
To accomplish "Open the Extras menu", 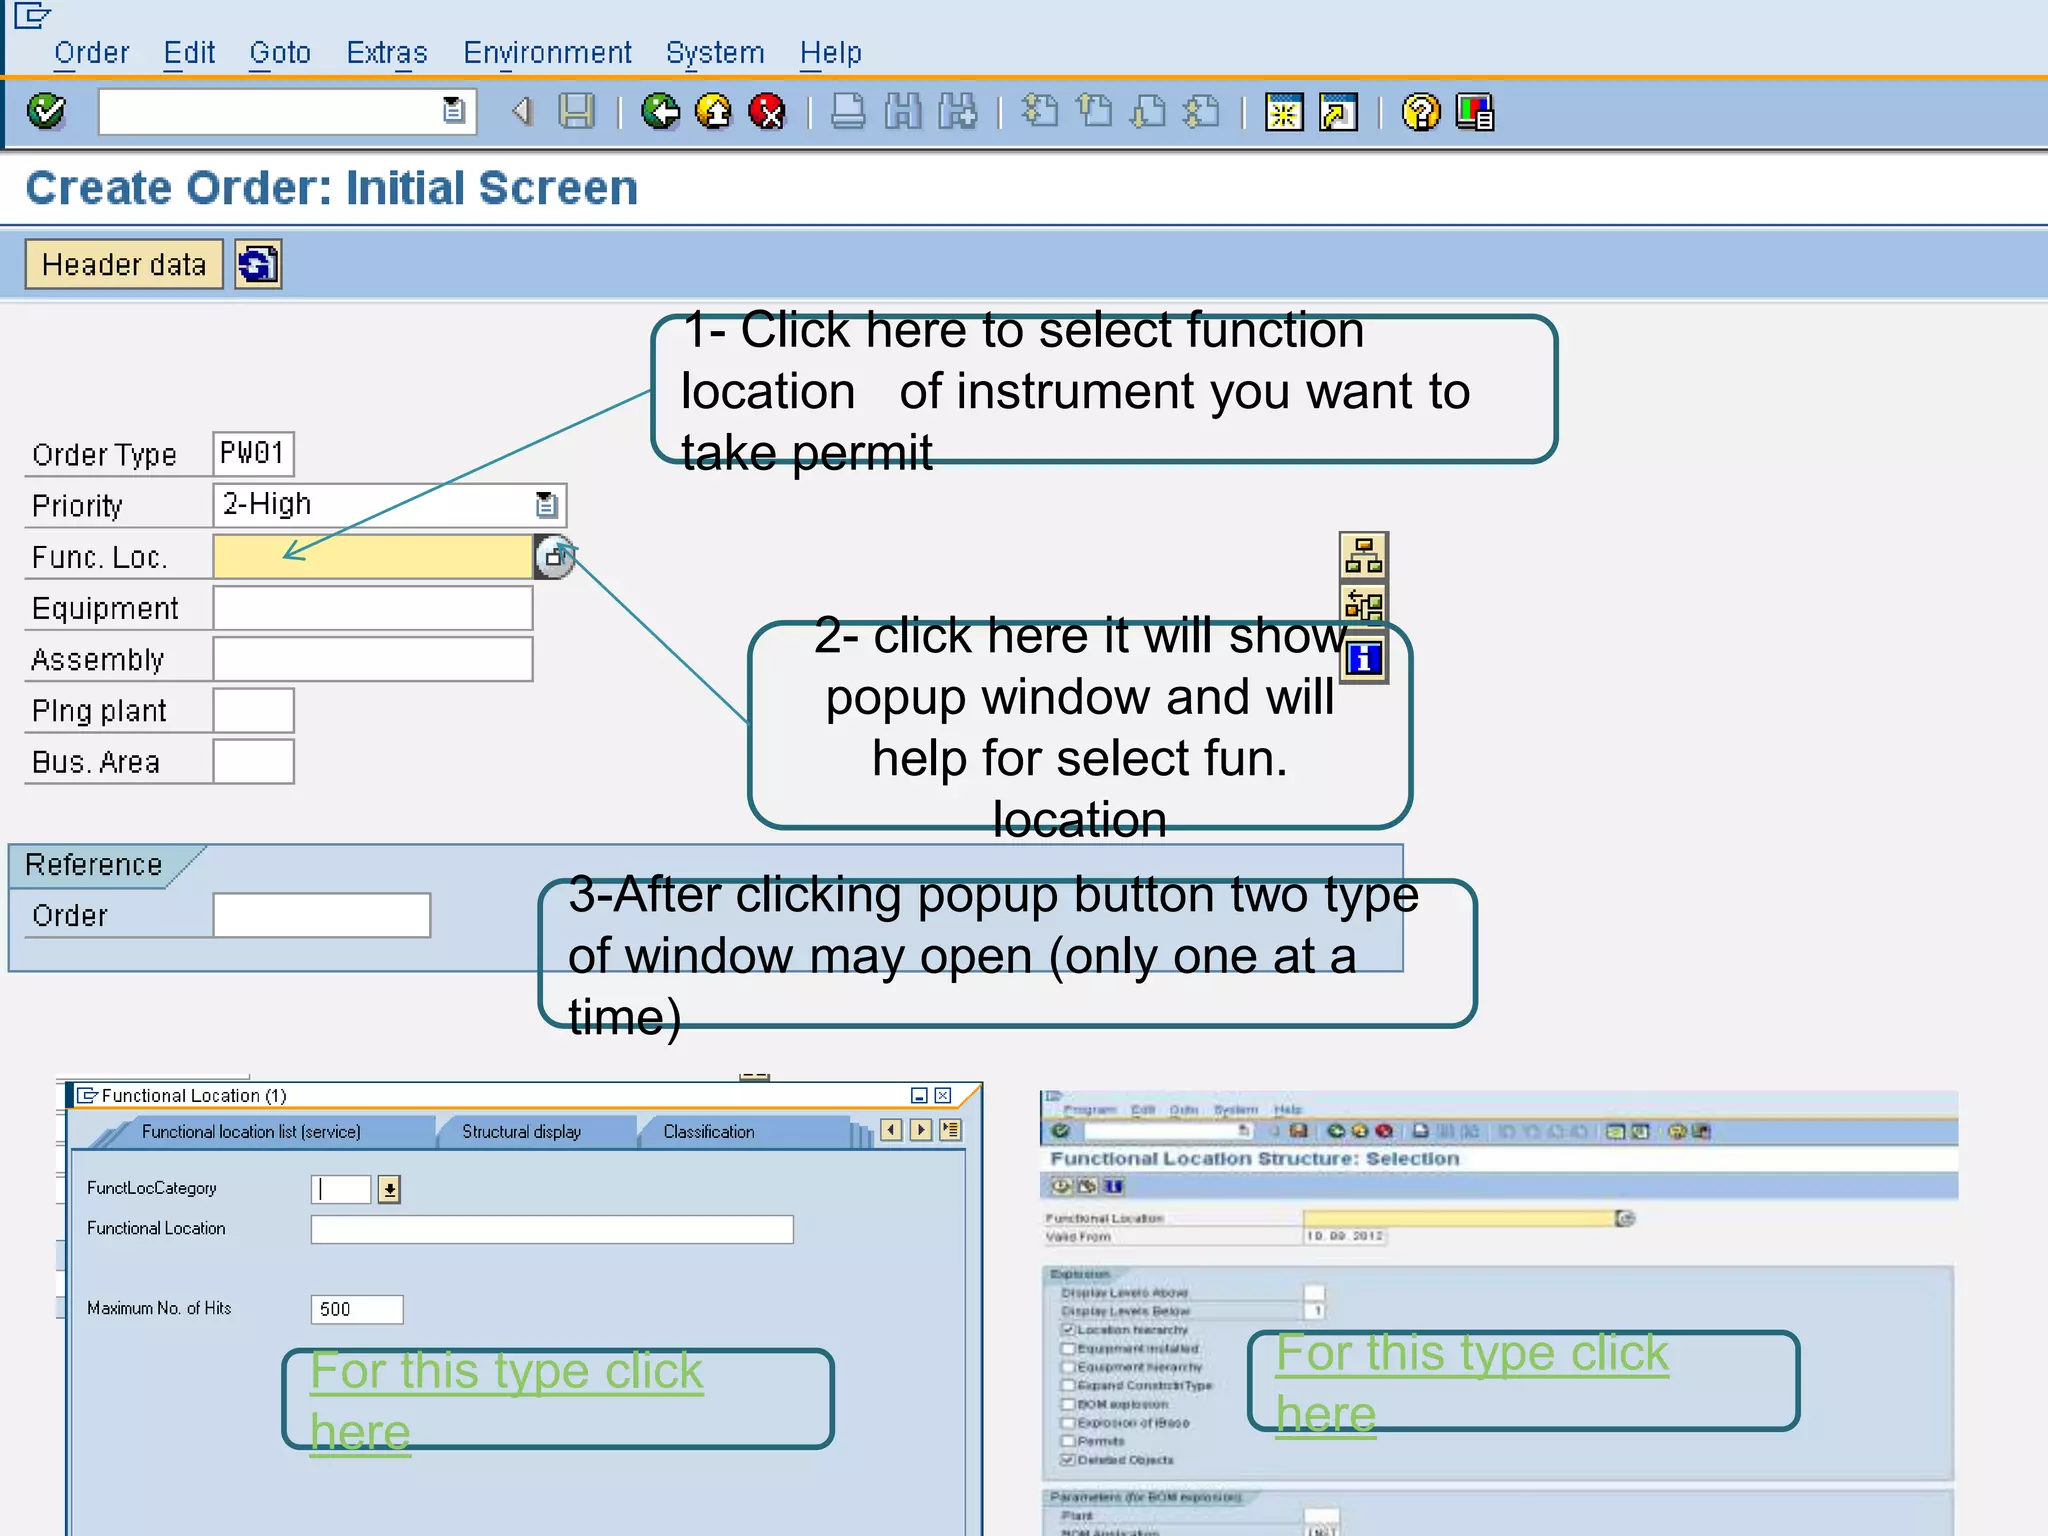I will click(x=386, y=52).
